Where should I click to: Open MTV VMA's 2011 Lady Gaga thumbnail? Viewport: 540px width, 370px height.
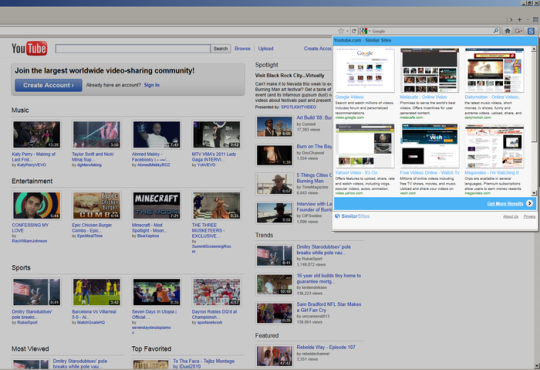pos(216,134)
